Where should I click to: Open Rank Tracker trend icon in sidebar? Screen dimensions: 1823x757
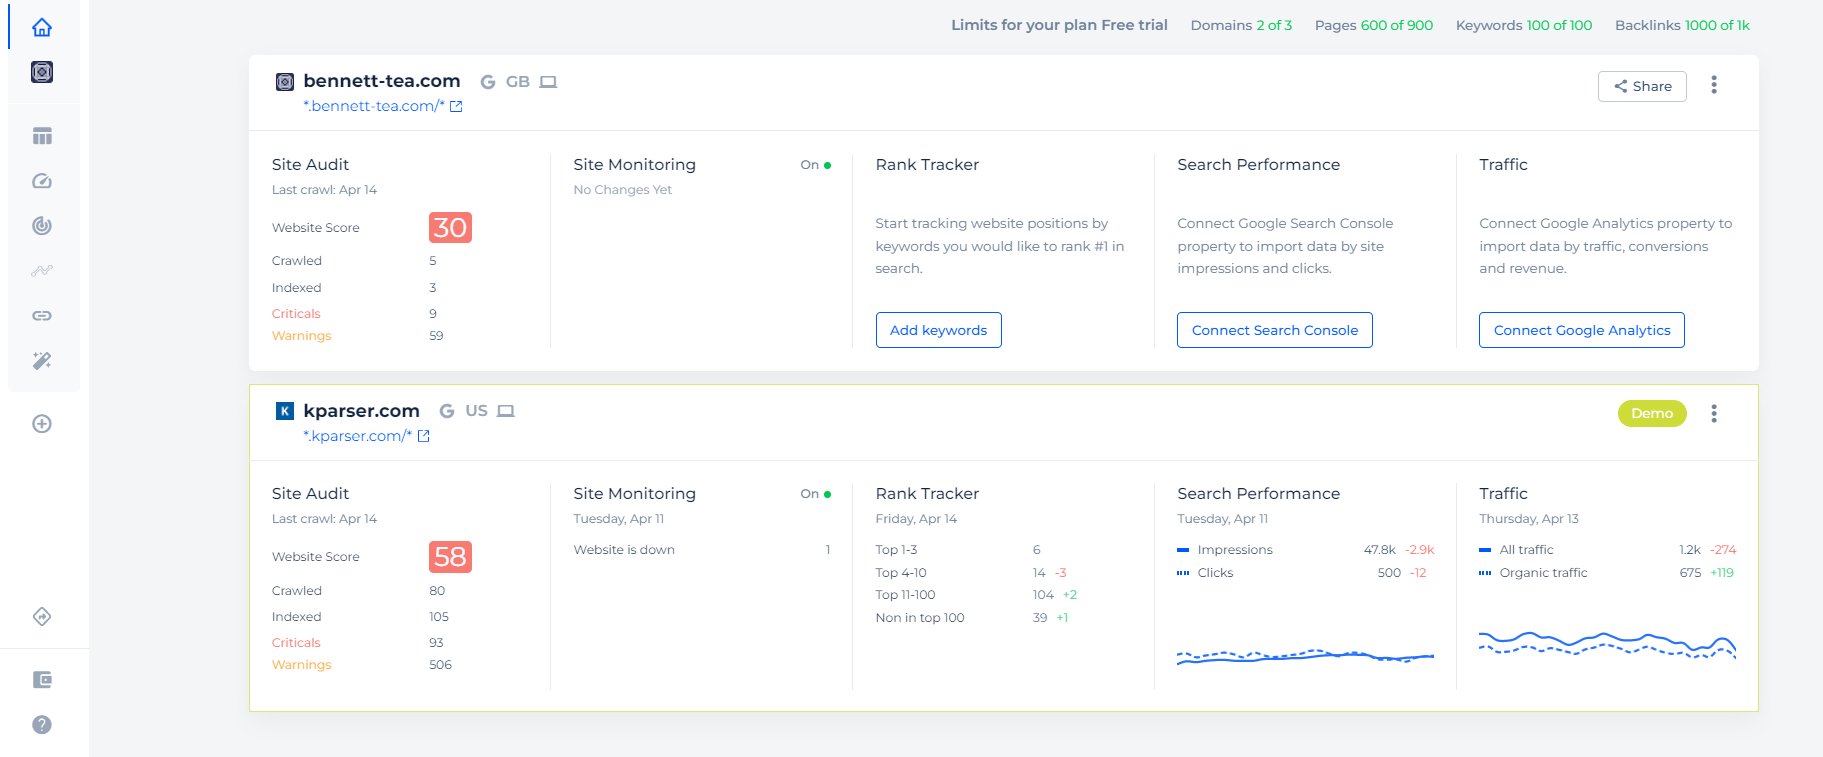pos(42,271)
